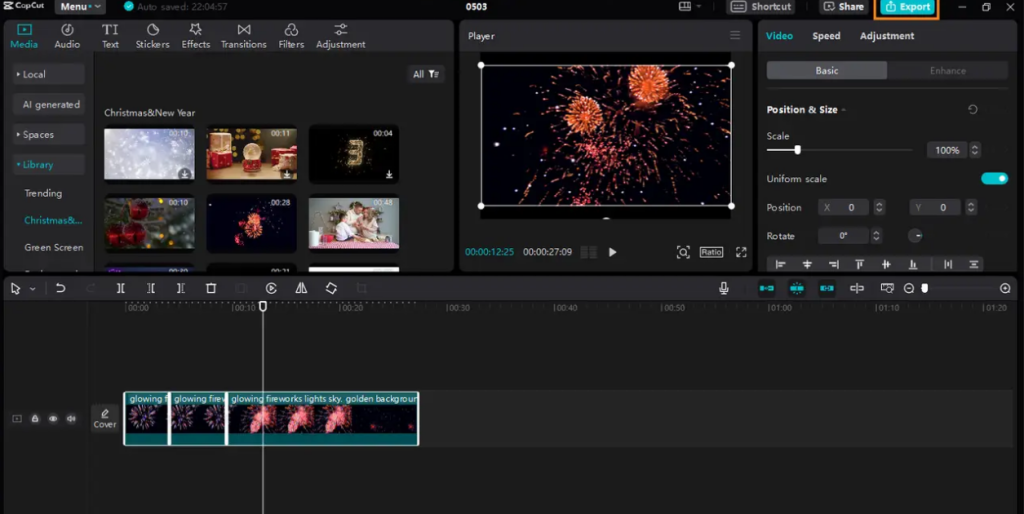Expand the Spaces section

pos(49,135)
